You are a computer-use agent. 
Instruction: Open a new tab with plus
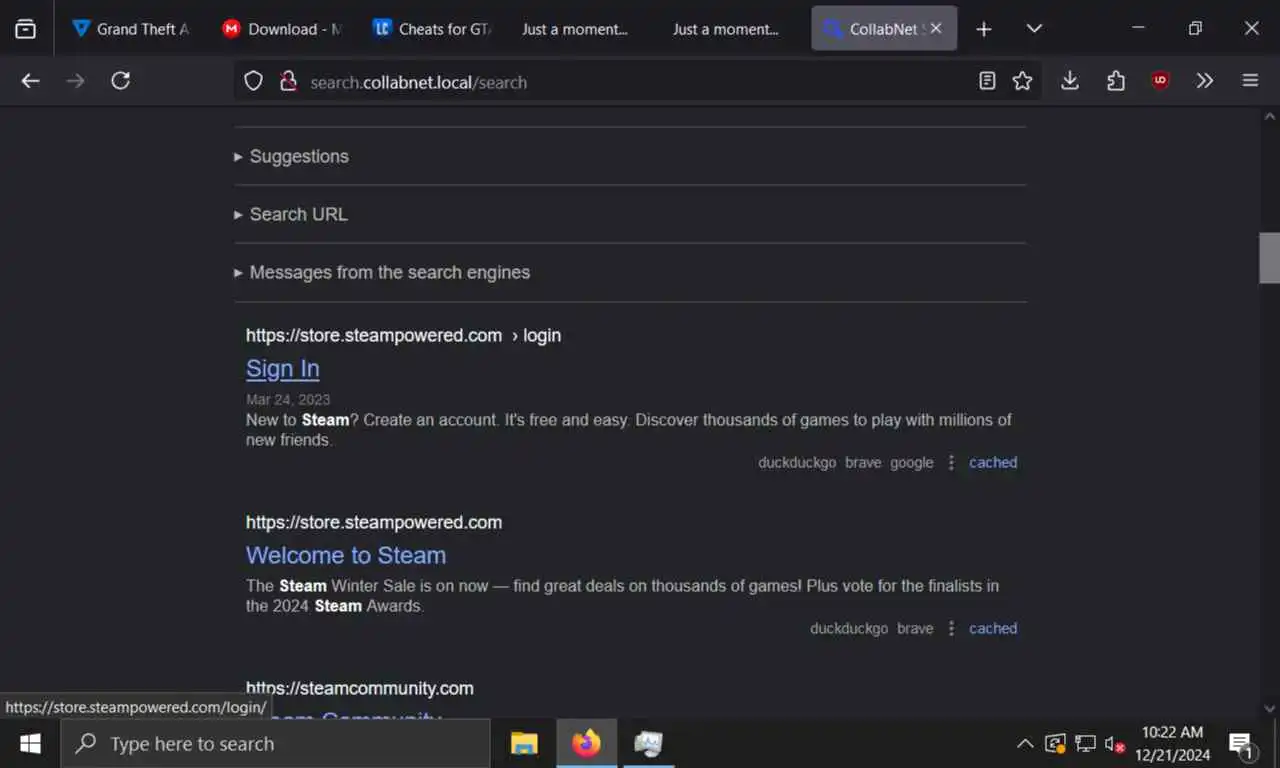click(984, 29)
